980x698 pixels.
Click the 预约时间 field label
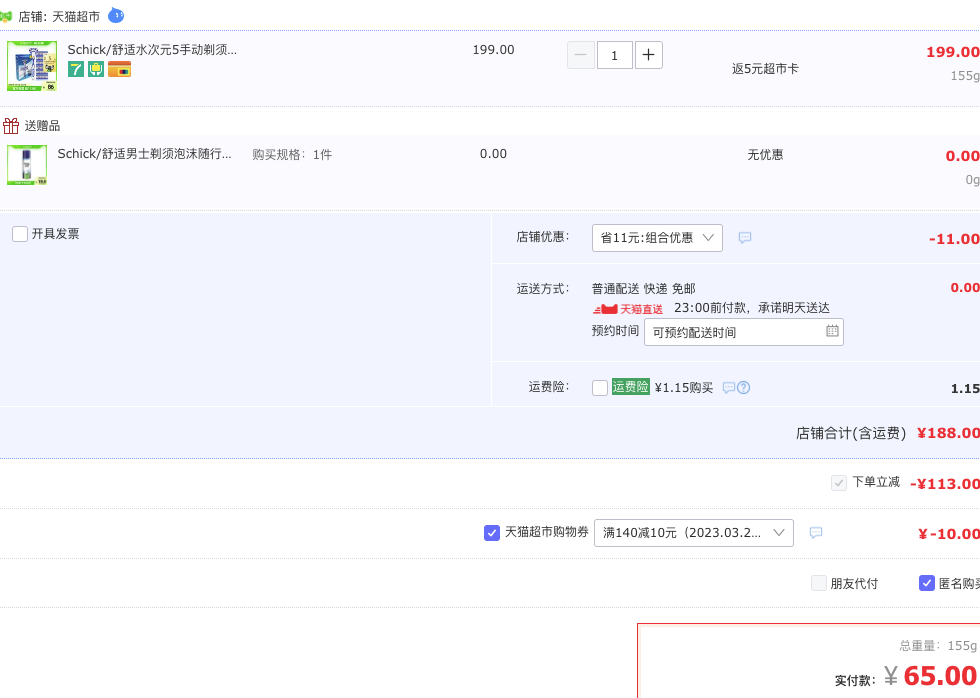coord(615,331)
